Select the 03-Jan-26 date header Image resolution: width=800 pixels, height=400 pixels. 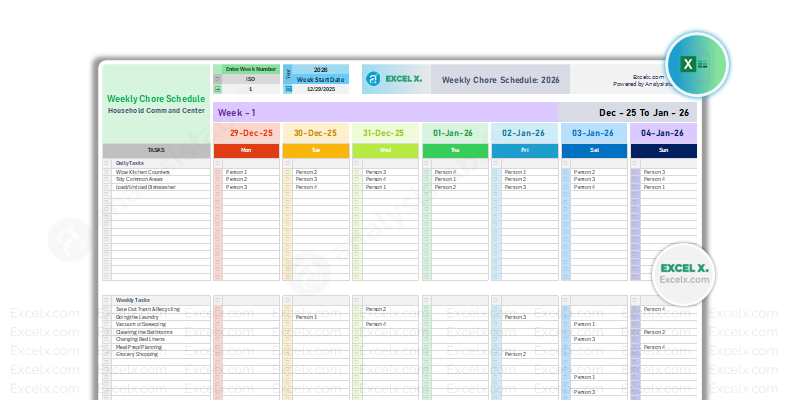[x=594, y=133]
